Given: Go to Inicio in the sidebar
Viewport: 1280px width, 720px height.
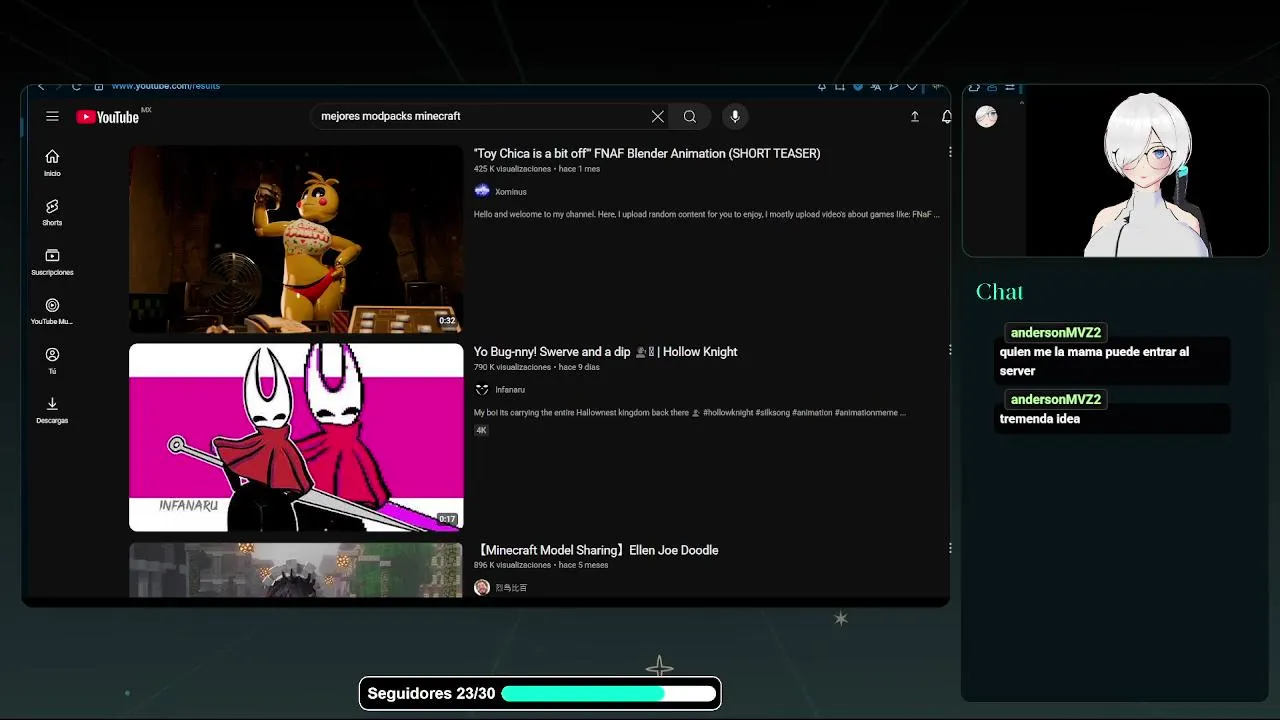Looking at the screenshot, I should click(x=52, y=163).
